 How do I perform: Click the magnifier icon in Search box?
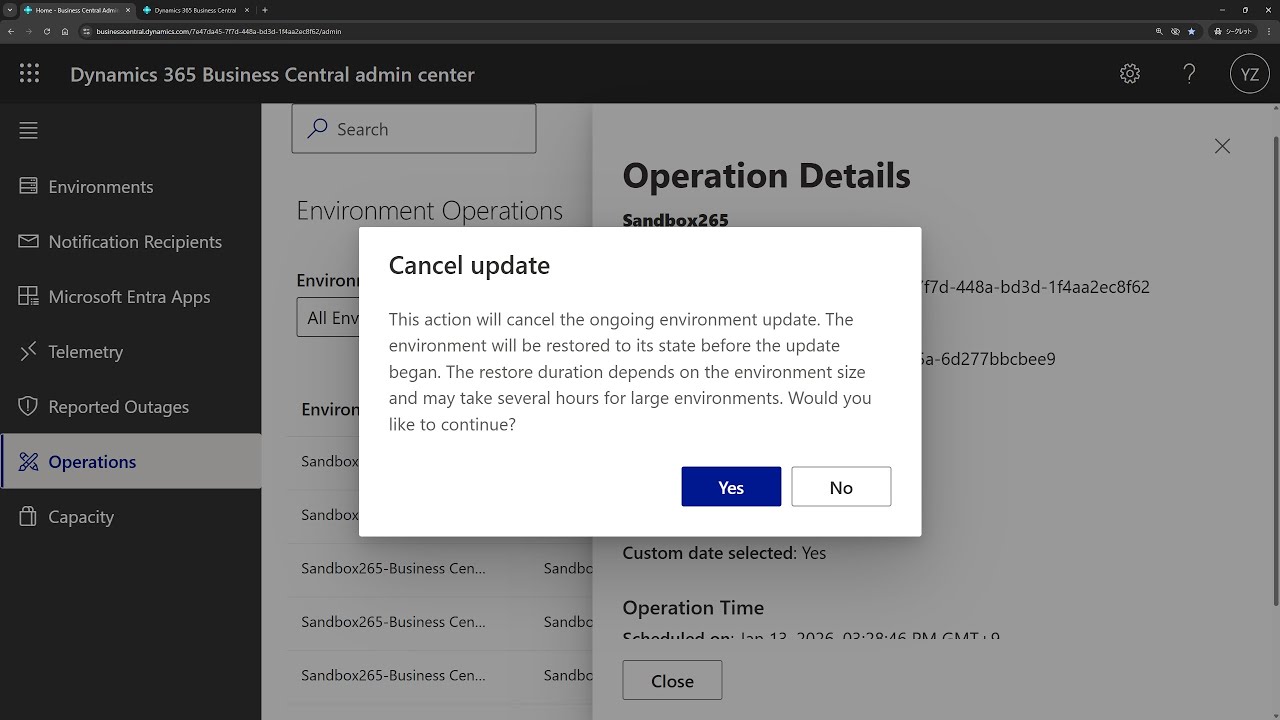[x=317, y=128]
